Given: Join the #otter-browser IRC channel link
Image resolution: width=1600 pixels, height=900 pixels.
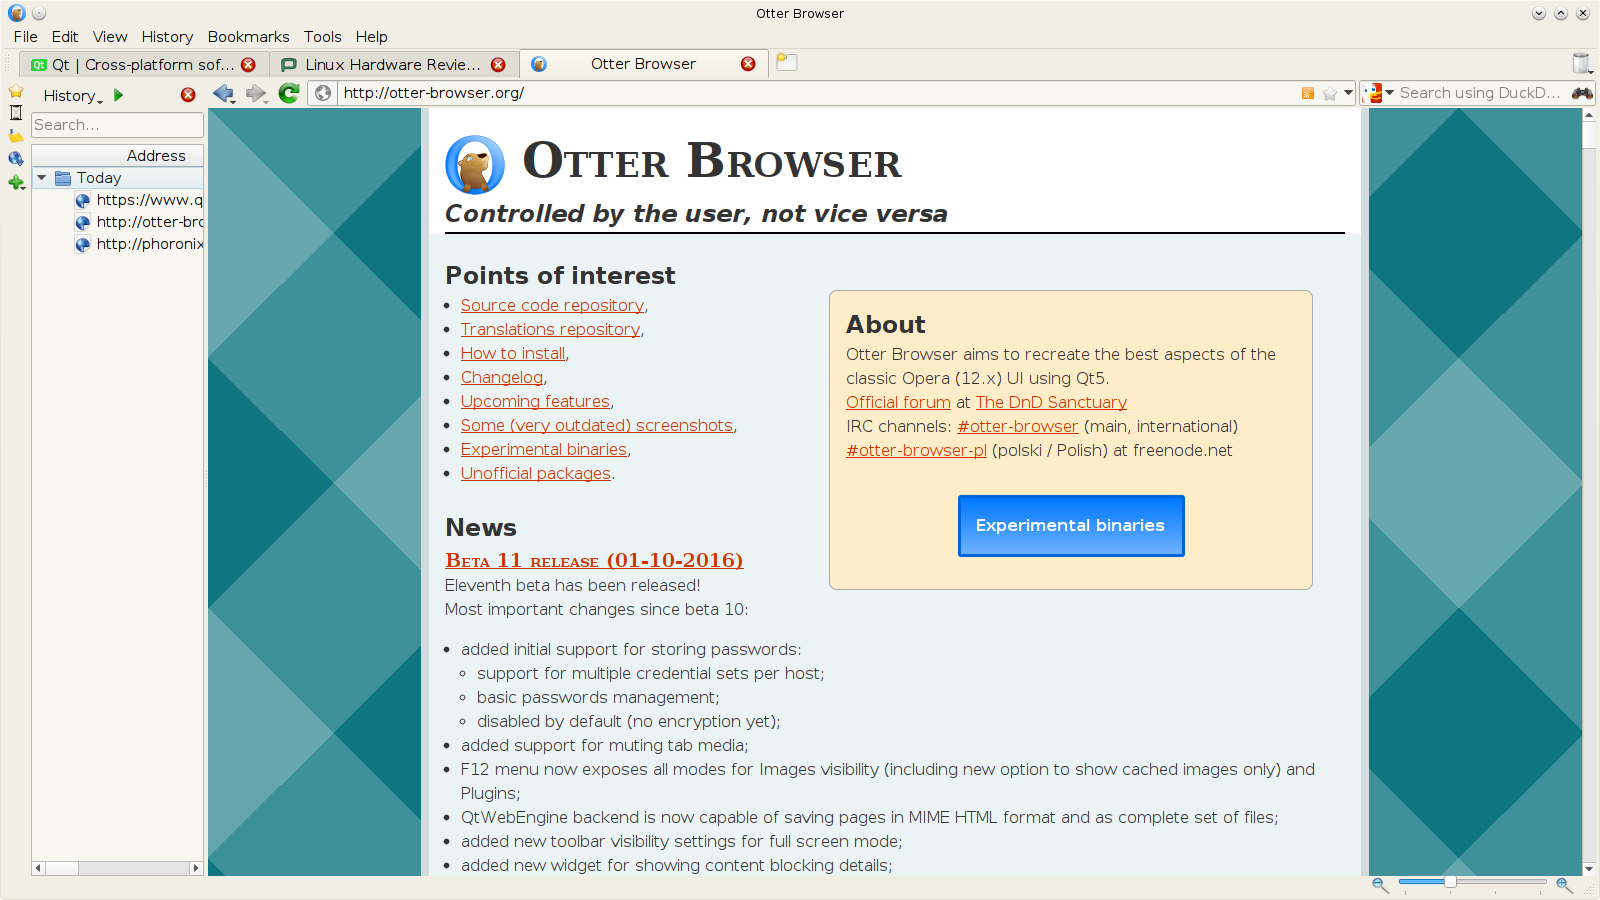Looking at the screenshot, I should pos(1018,426).
